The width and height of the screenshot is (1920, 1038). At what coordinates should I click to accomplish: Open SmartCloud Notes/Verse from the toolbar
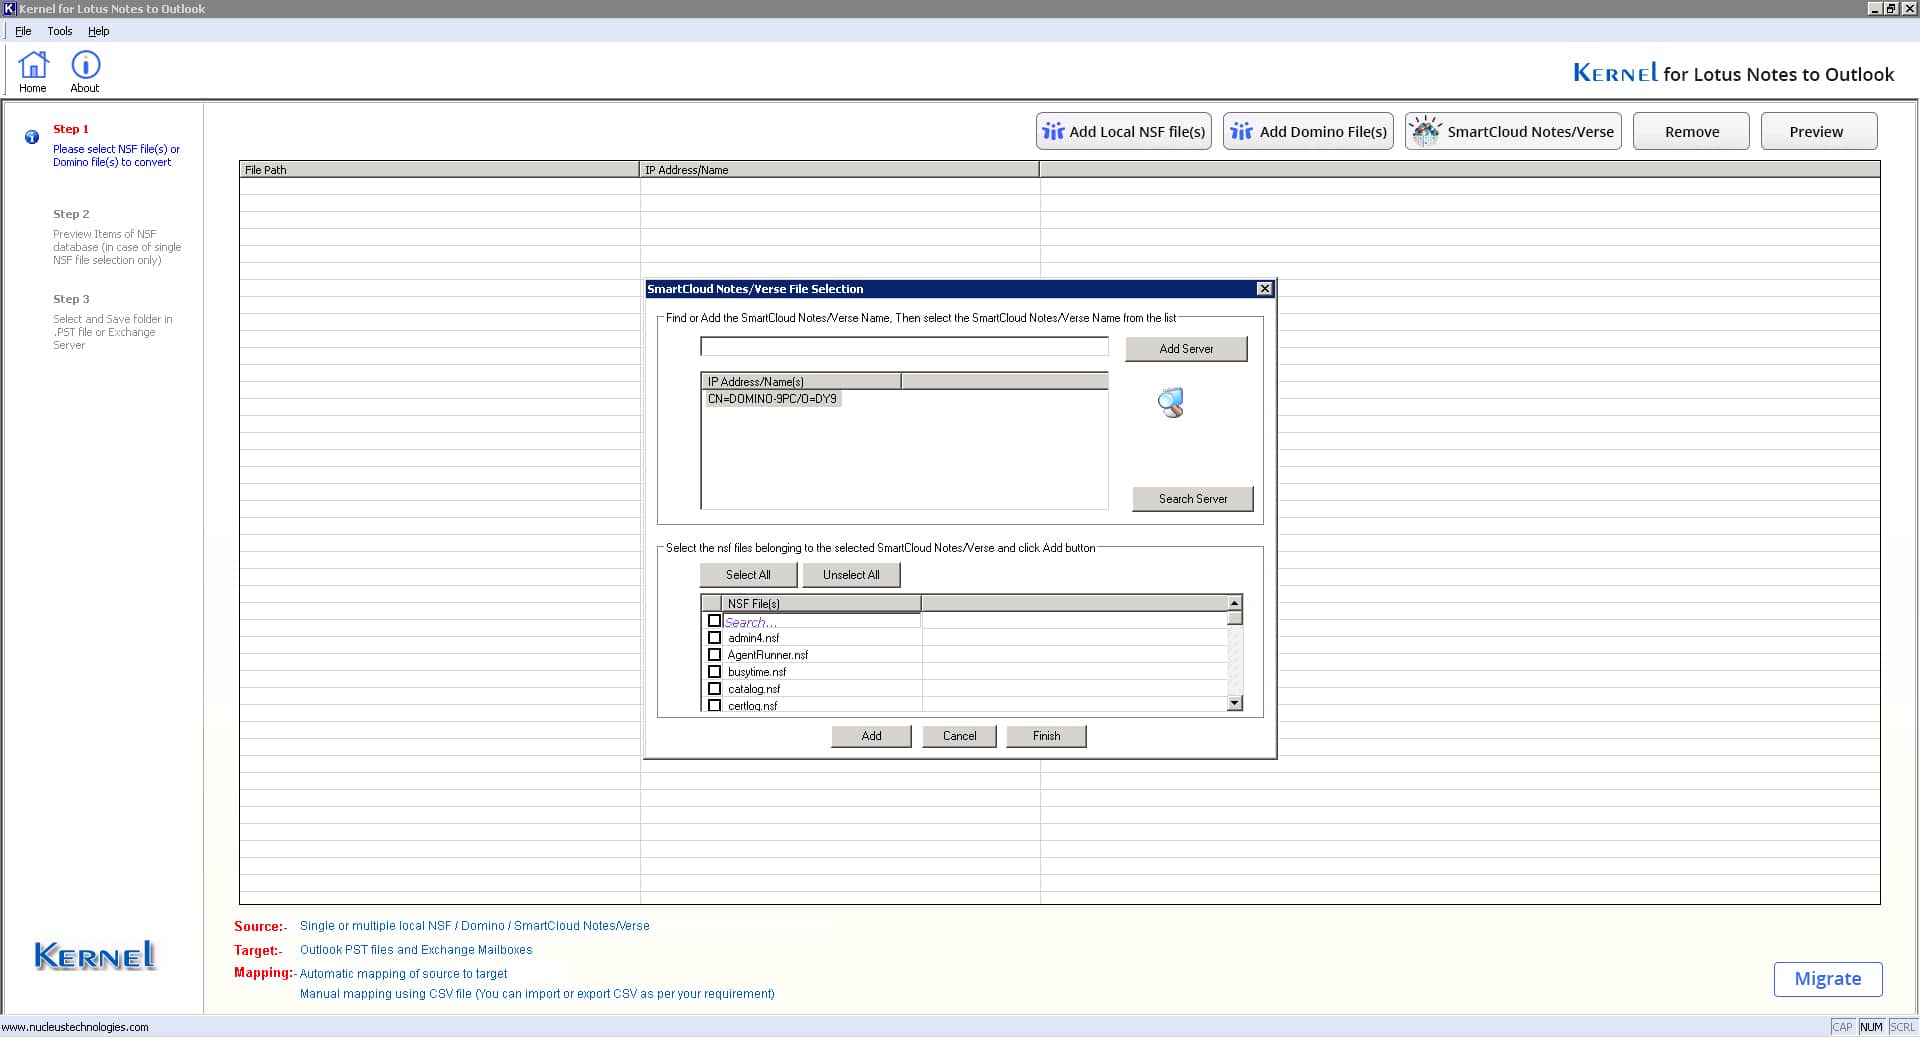click(1513, 132)
